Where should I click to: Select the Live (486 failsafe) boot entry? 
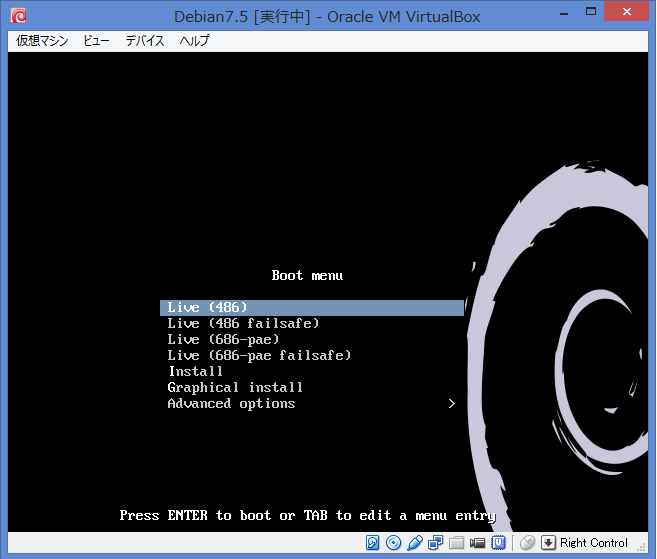point(312,323)
